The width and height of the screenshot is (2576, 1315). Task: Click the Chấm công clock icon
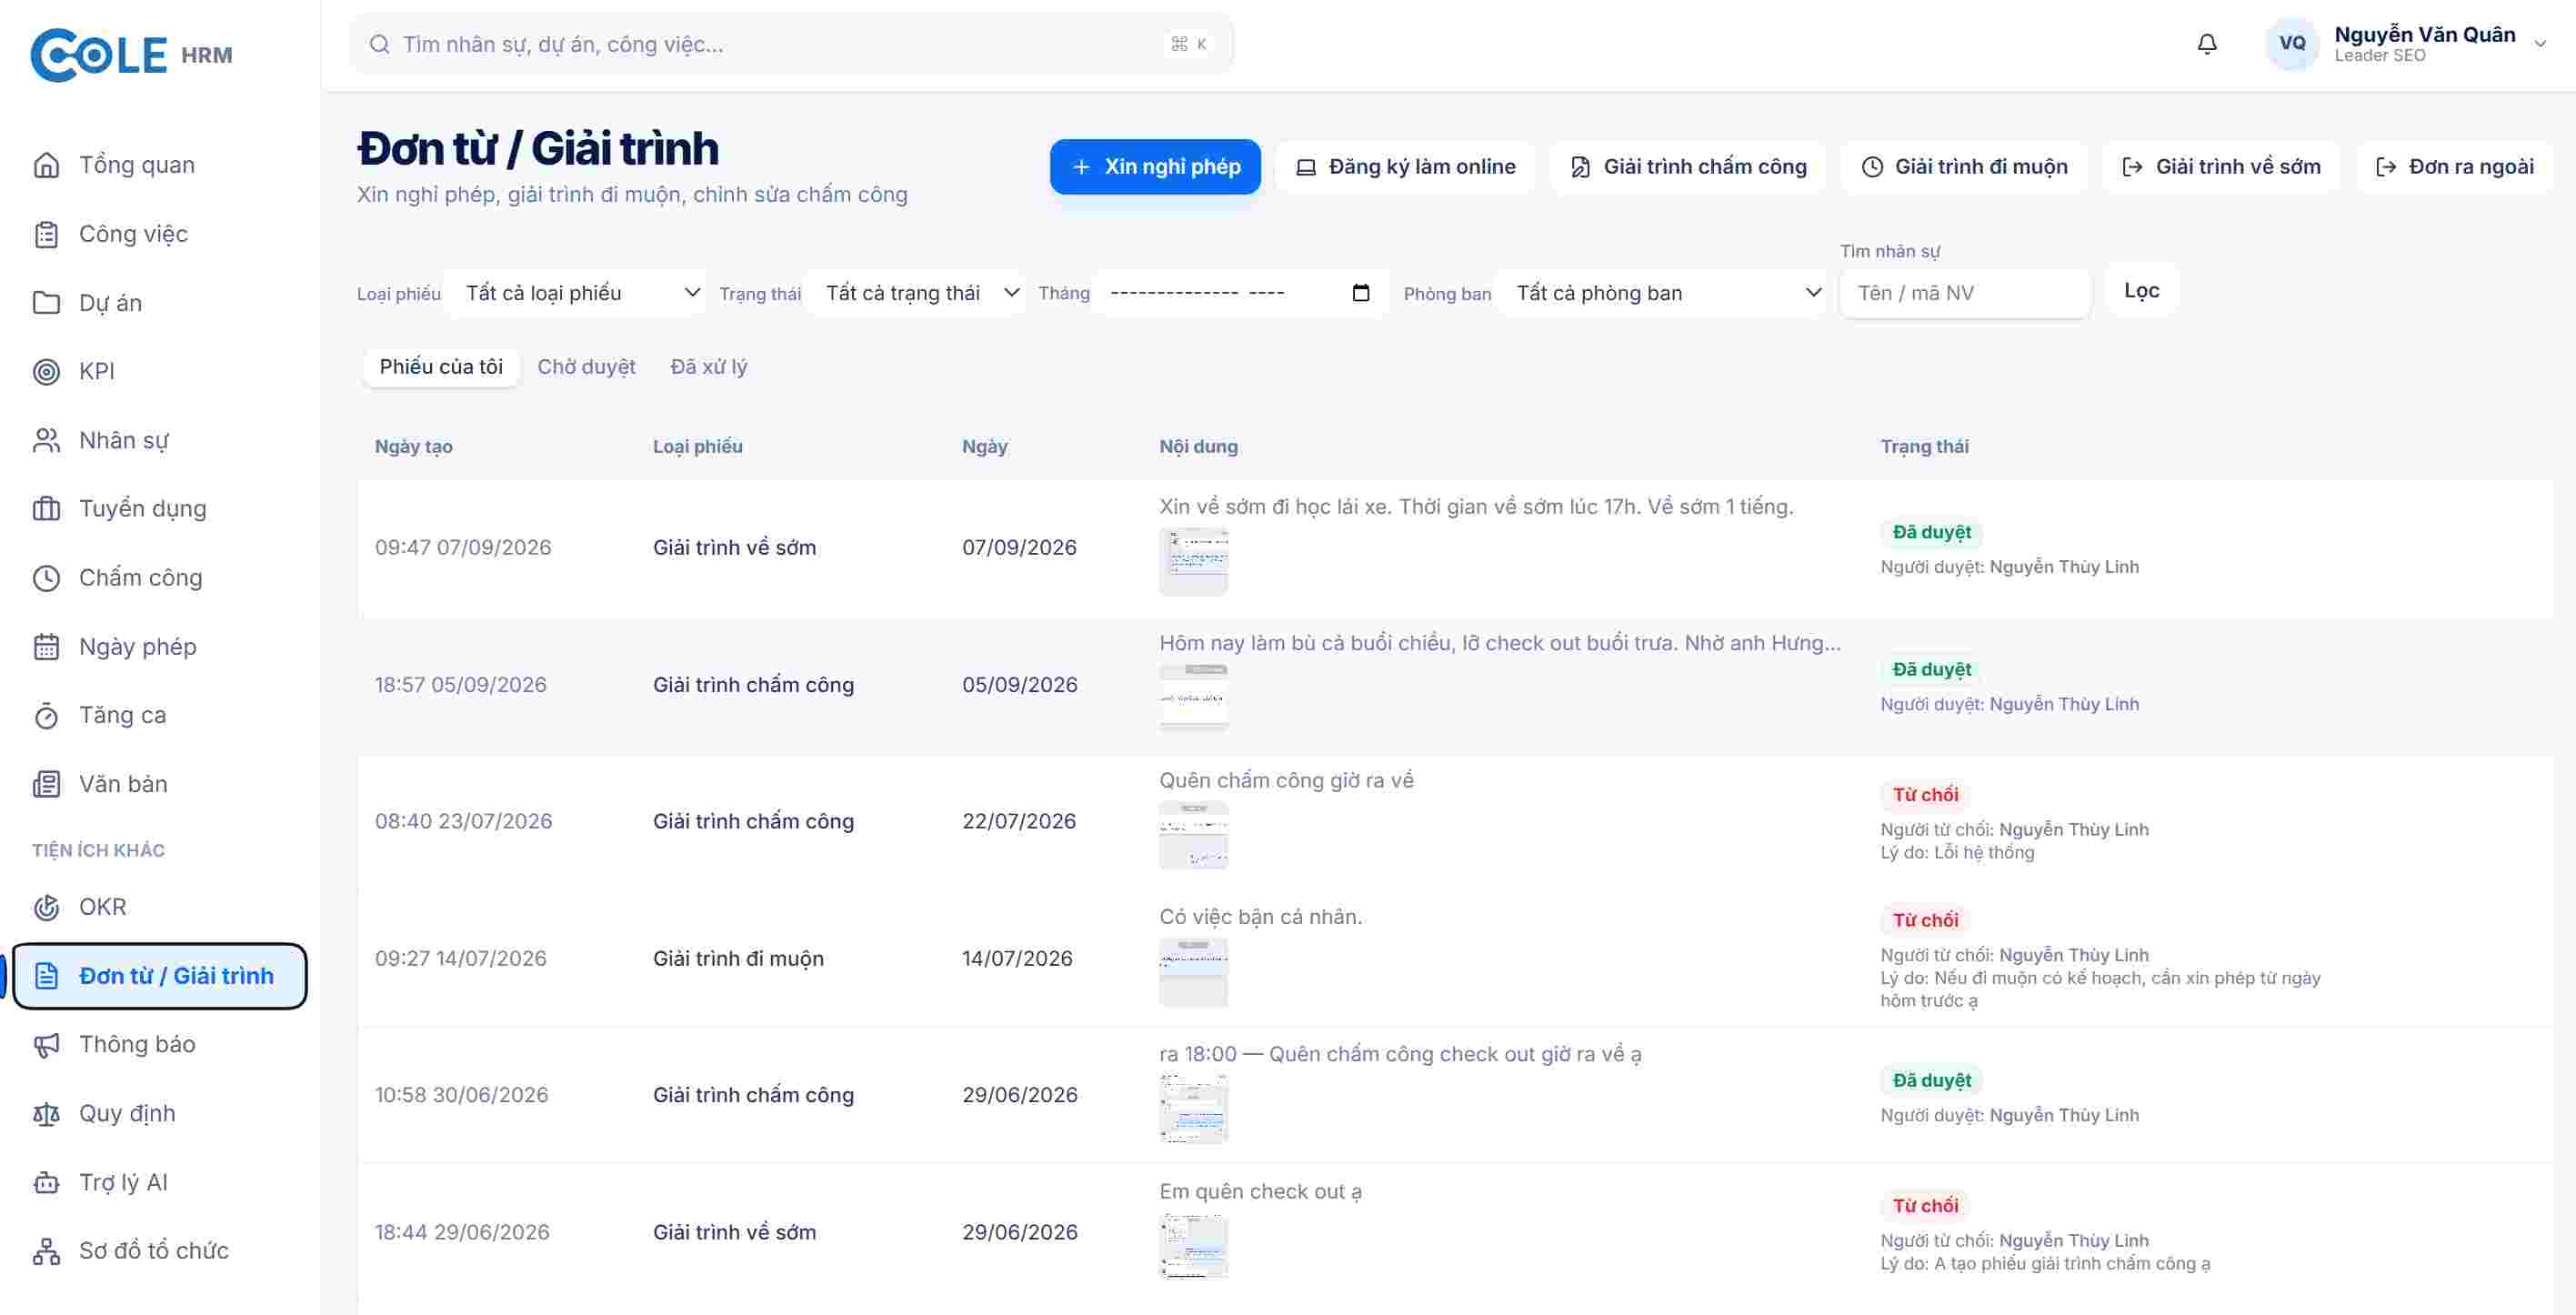[46, 578]
